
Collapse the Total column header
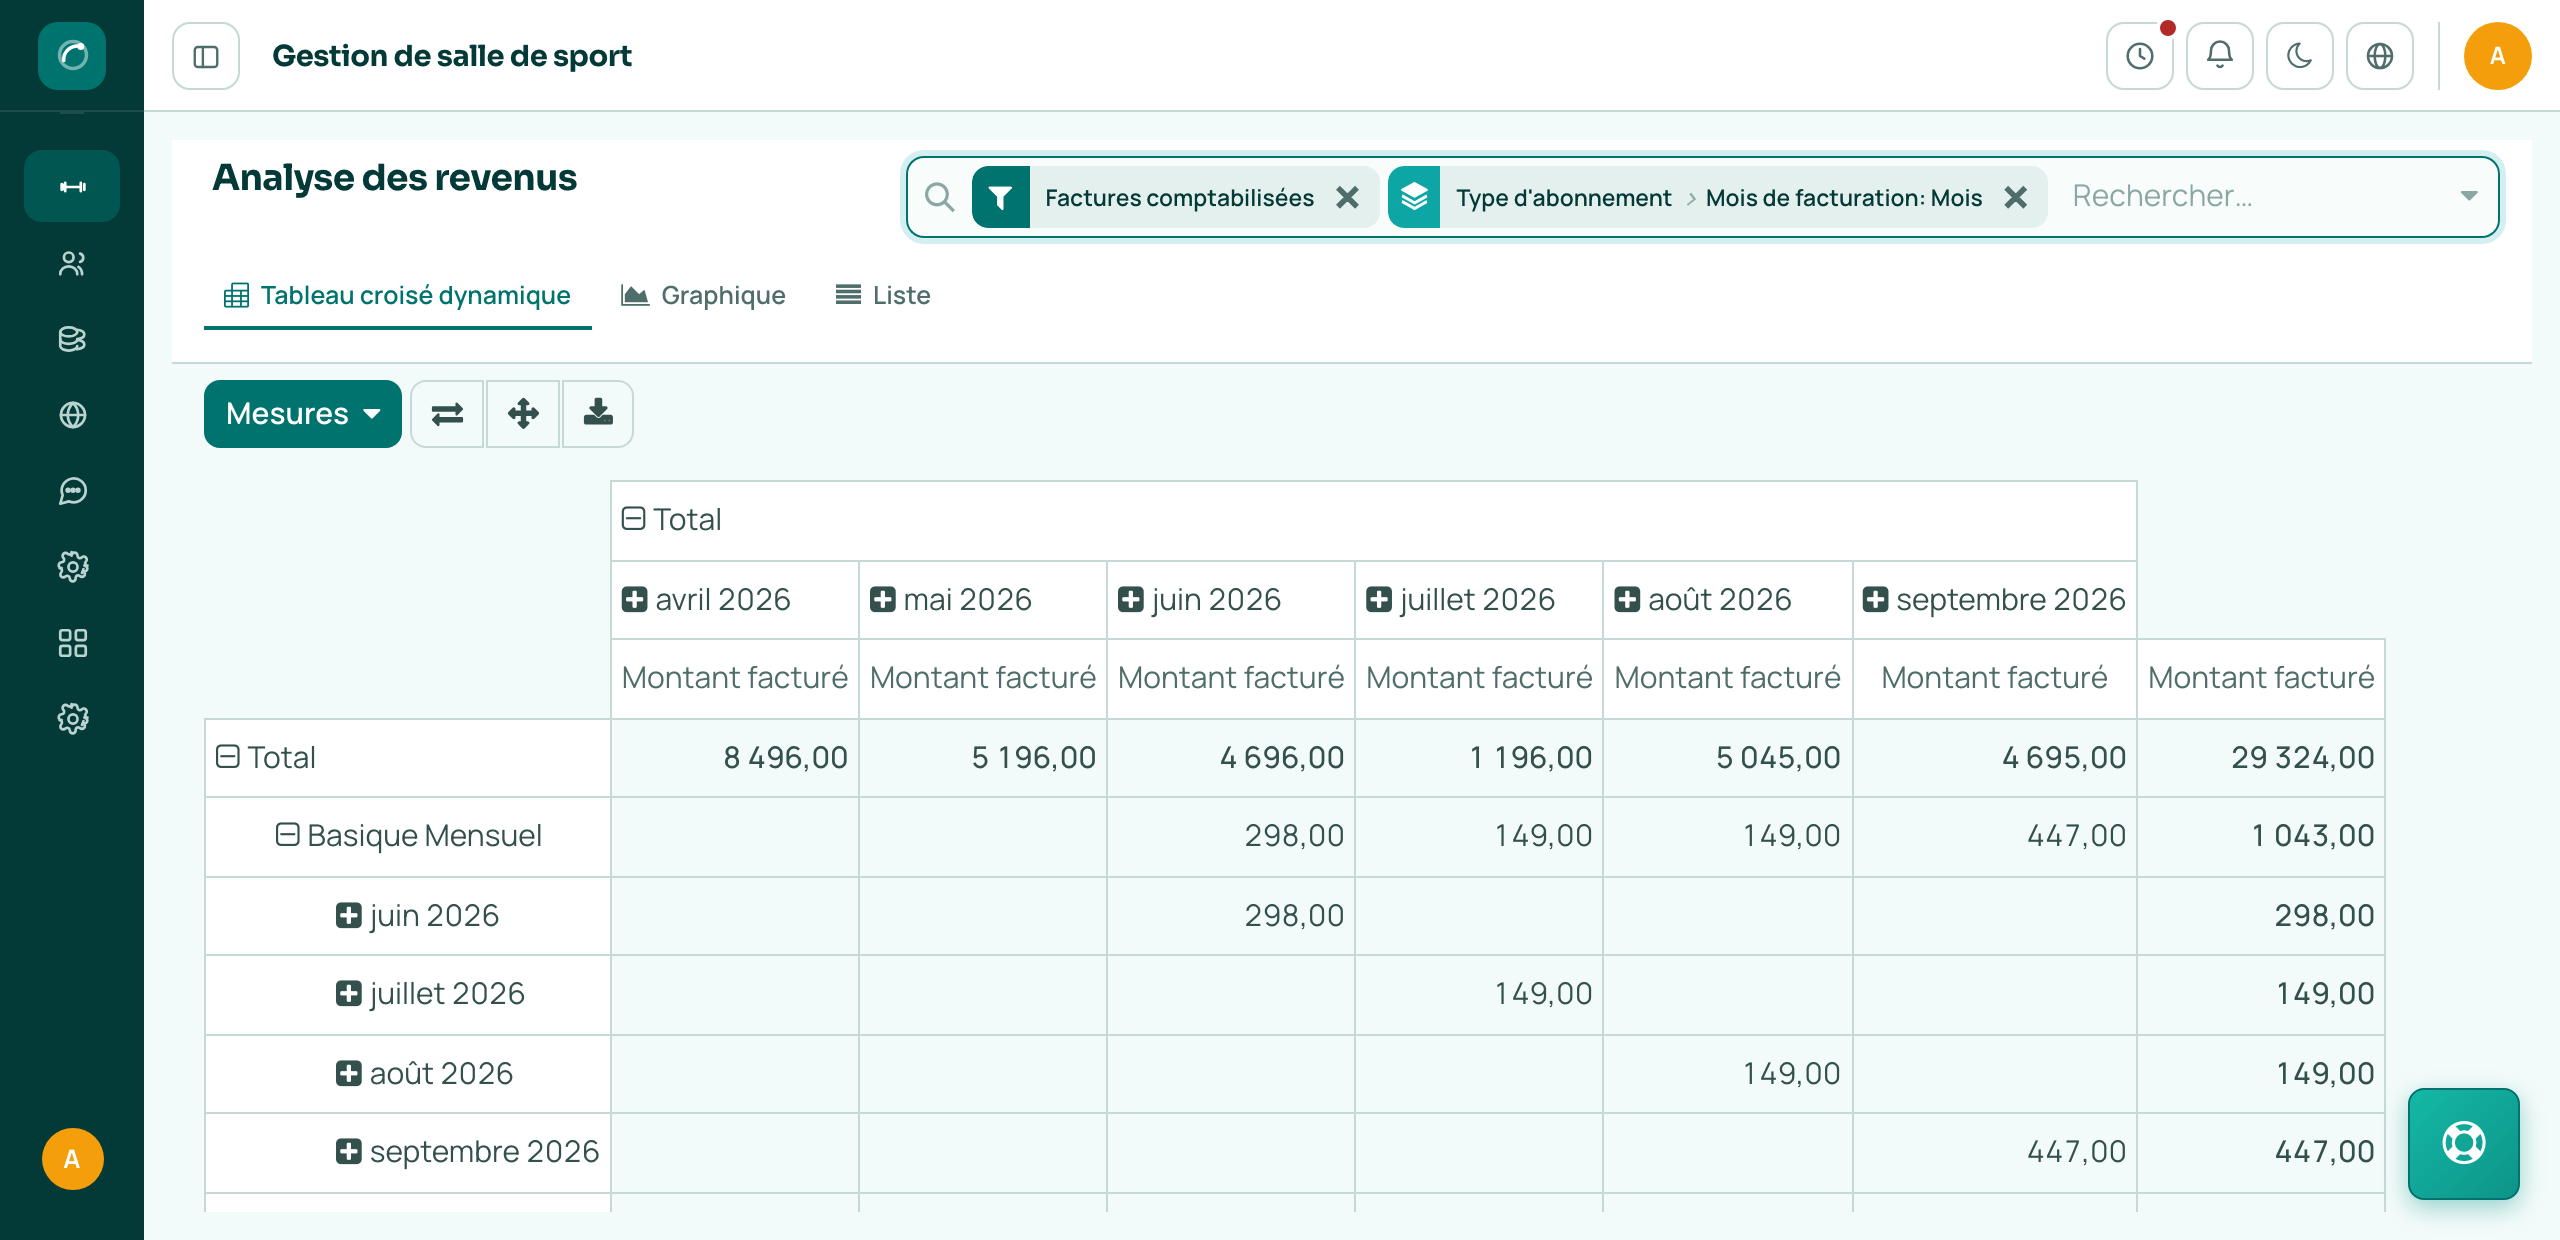(x=633, y=519)
